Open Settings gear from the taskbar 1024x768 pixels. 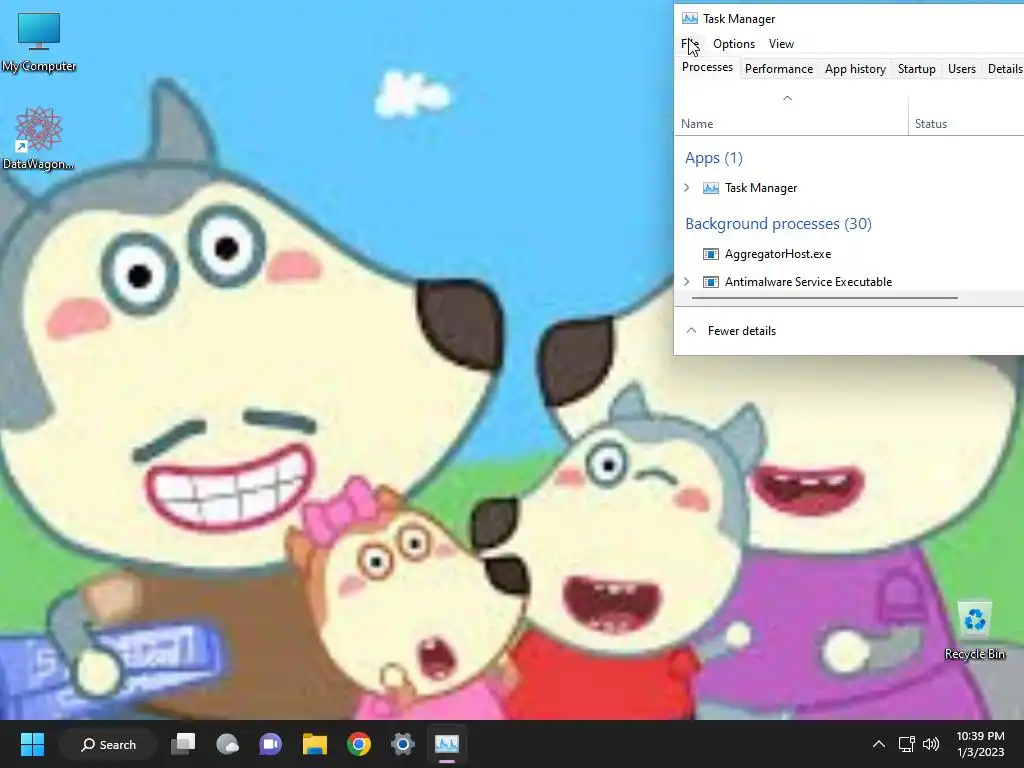[402, 744]
